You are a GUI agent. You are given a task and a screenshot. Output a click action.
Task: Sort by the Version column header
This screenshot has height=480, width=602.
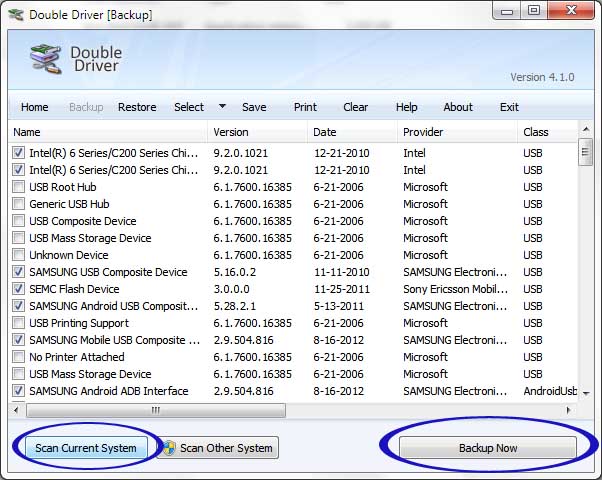tap(257, 132)
